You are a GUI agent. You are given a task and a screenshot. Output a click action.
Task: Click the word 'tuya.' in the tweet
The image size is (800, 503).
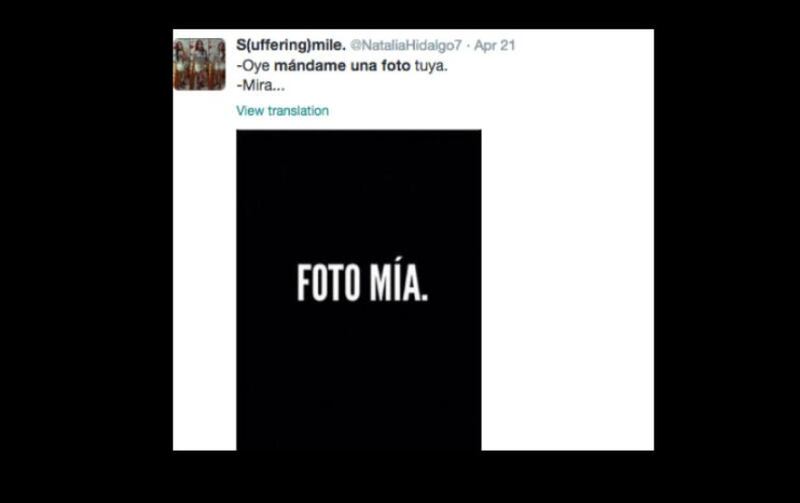431,66
